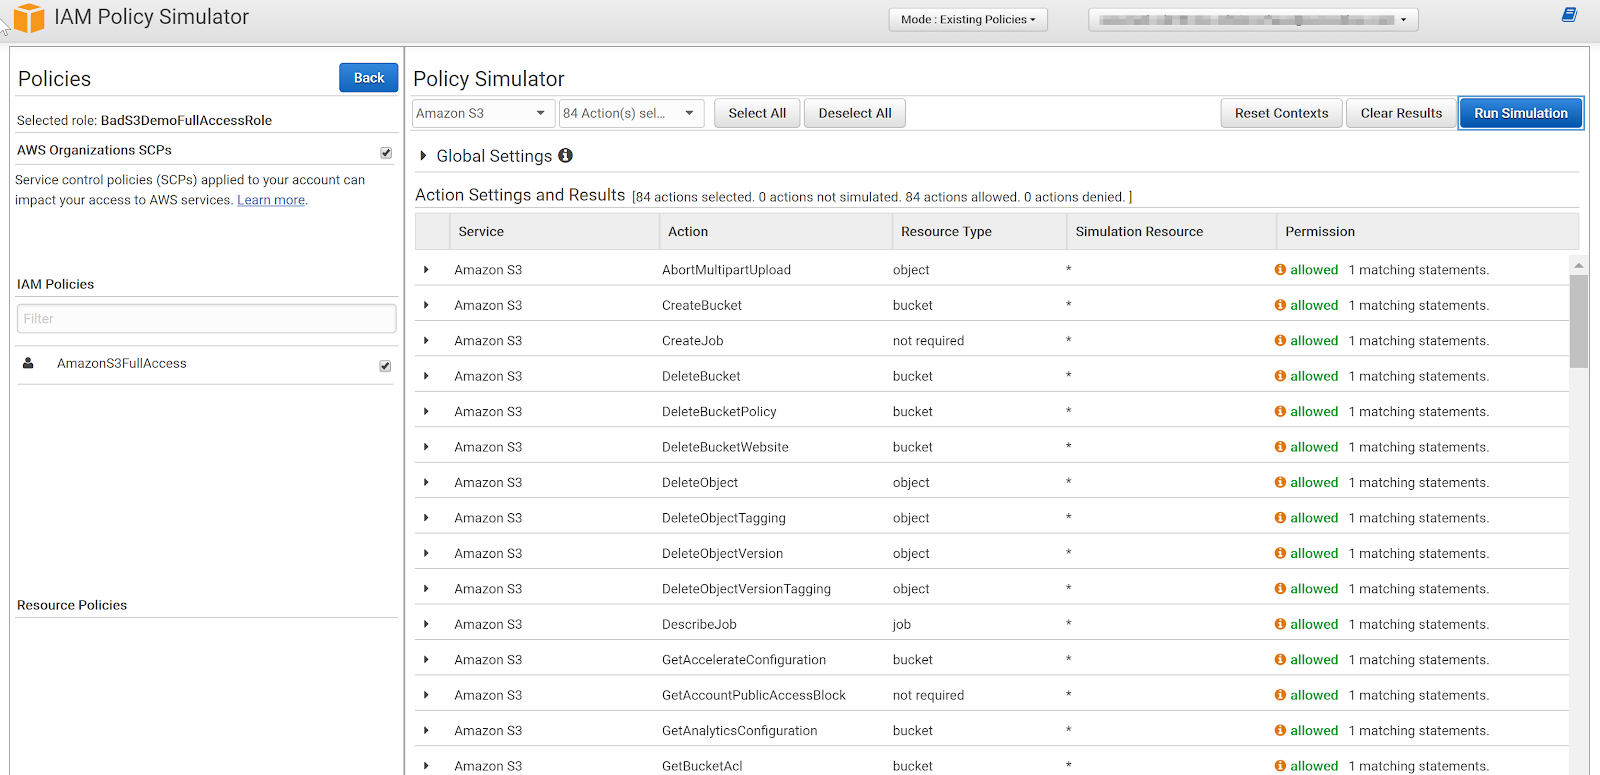Click the info icon for DeleteBucket result
This screenshot has height=775, width=1600.
(1280, 376)
